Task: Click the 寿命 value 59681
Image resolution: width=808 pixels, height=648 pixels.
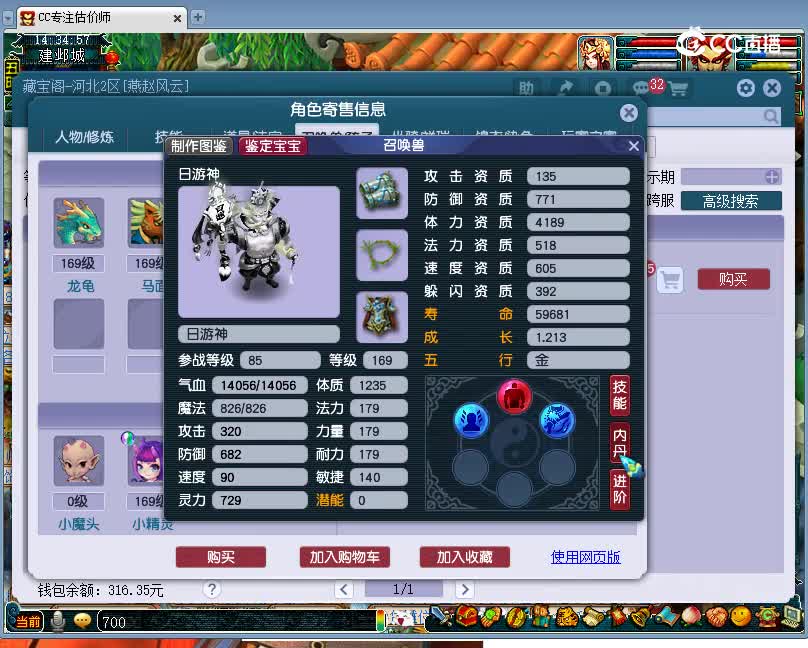Action: [x=578, y=314]
